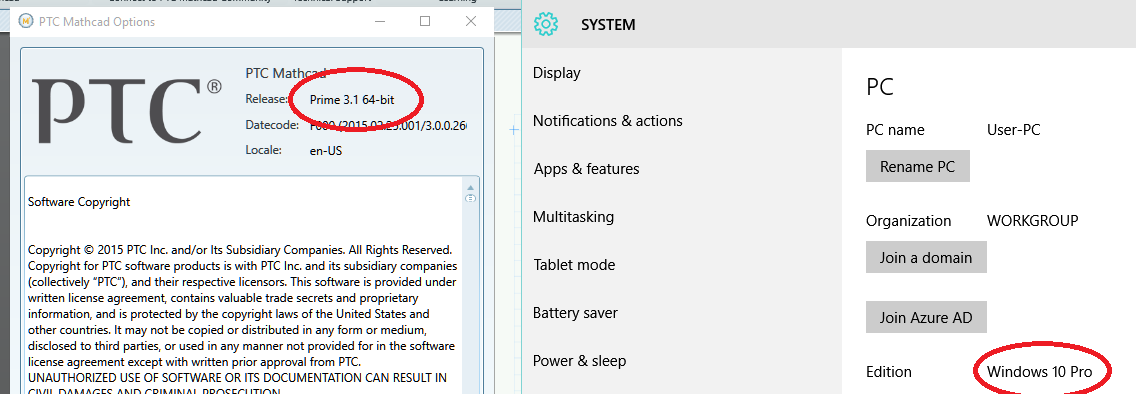Click the Join a domain button
This screenshot has height=394, width=1136.
click(926, 257)
